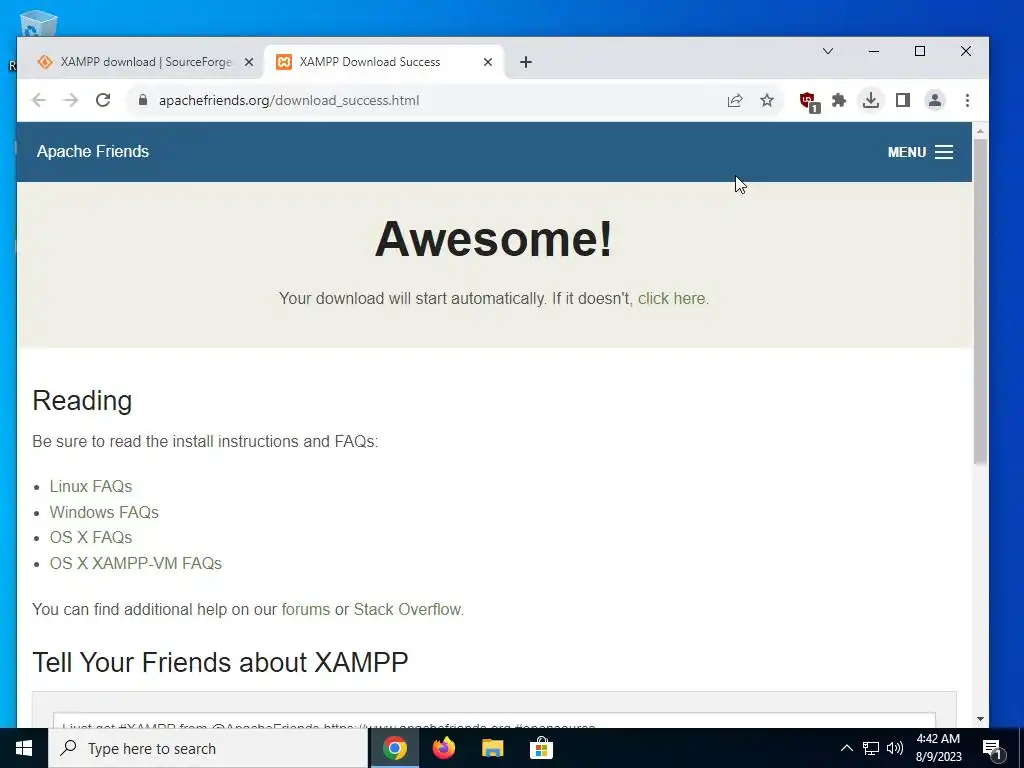Open the Windows FAQs link
The height and width of the screenshot is (768, 1024).
pos(104,512)
